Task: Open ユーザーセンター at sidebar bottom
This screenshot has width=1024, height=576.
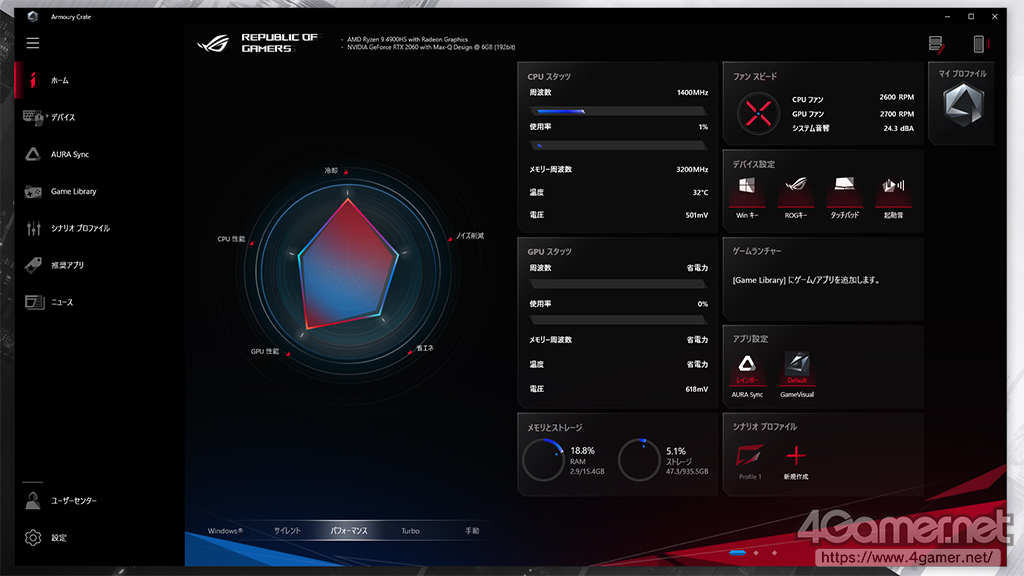Action: pos(99,501)
